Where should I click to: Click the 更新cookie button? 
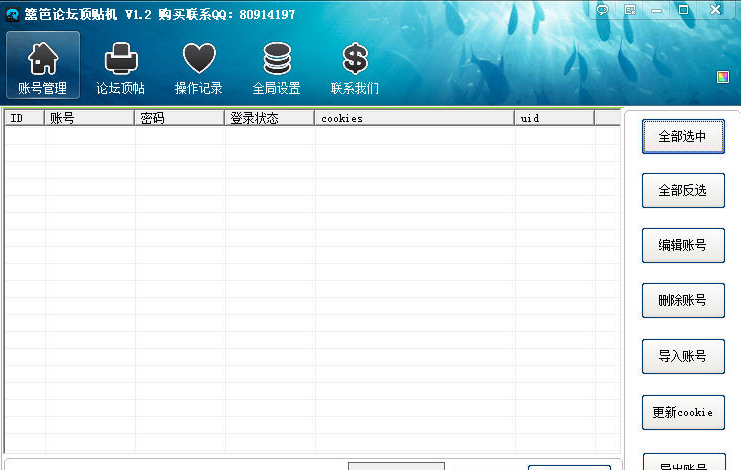point(683,412)
